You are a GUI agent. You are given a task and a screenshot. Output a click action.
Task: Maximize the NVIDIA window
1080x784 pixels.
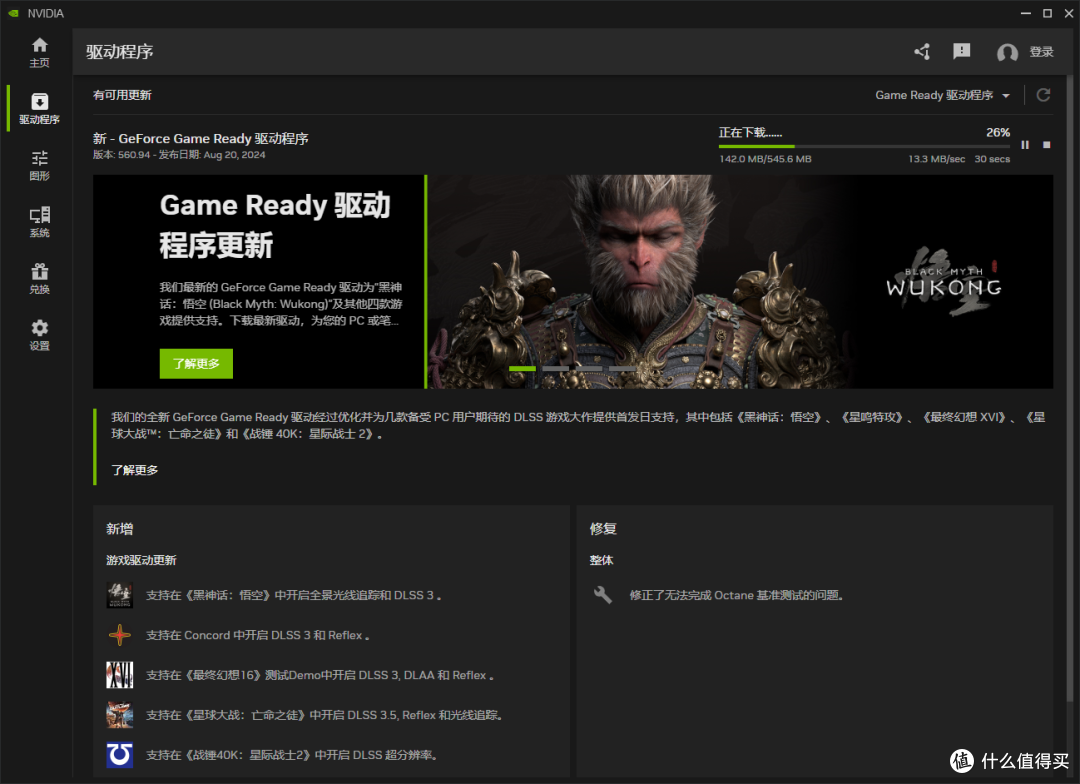pos(1047,13)
